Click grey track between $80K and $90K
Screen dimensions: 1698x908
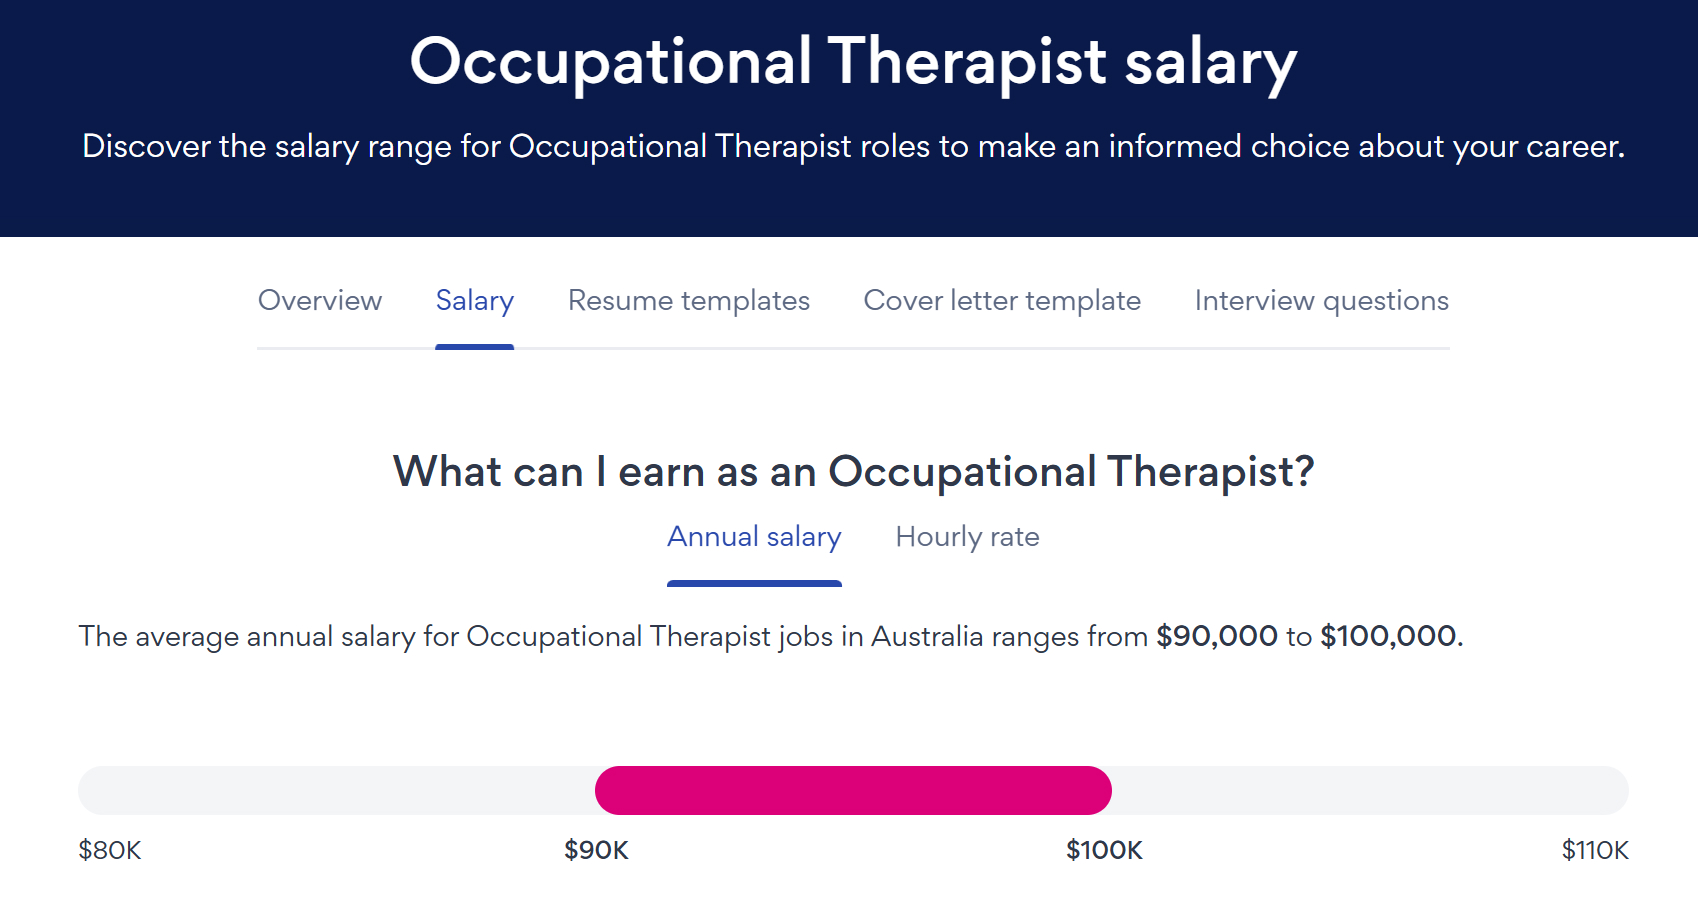coord(336,790)
